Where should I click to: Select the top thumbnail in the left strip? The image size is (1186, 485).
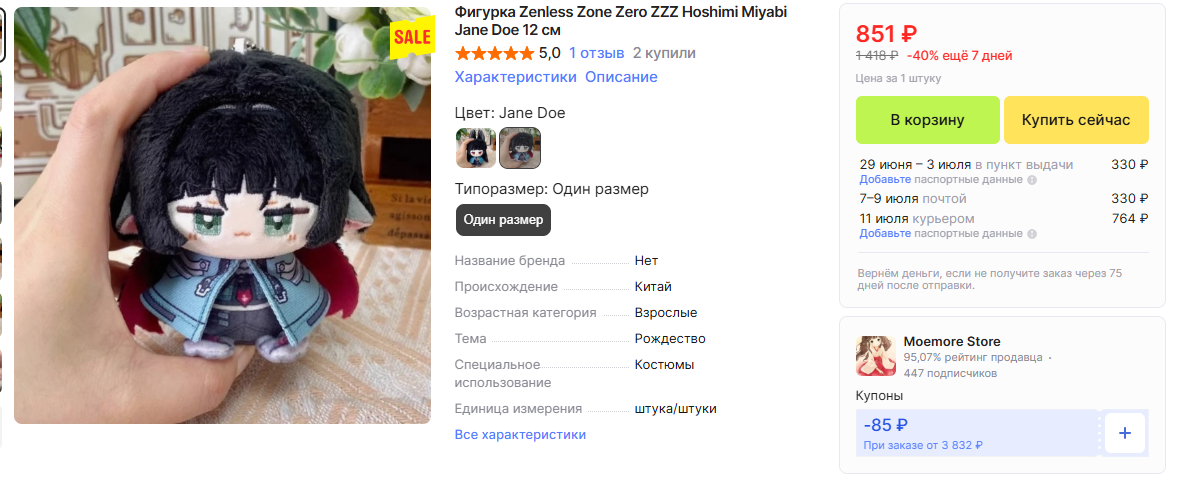tap(2, 35)
